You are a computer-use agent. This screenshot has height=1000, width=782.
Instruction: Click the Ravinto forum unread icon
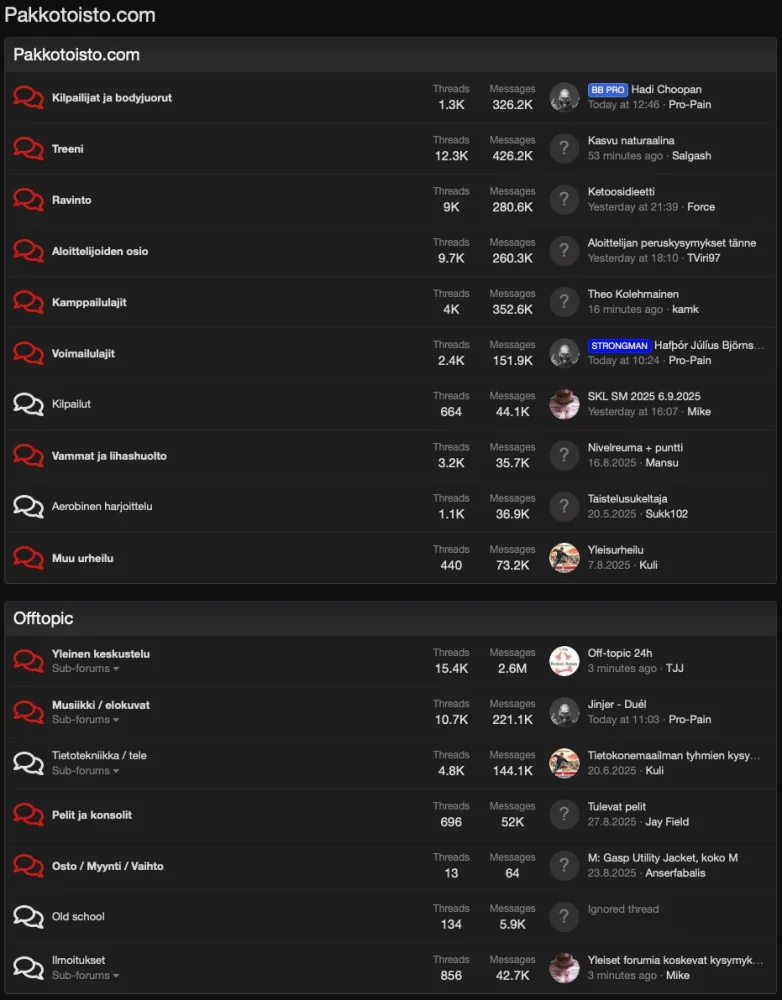[28, 200]
